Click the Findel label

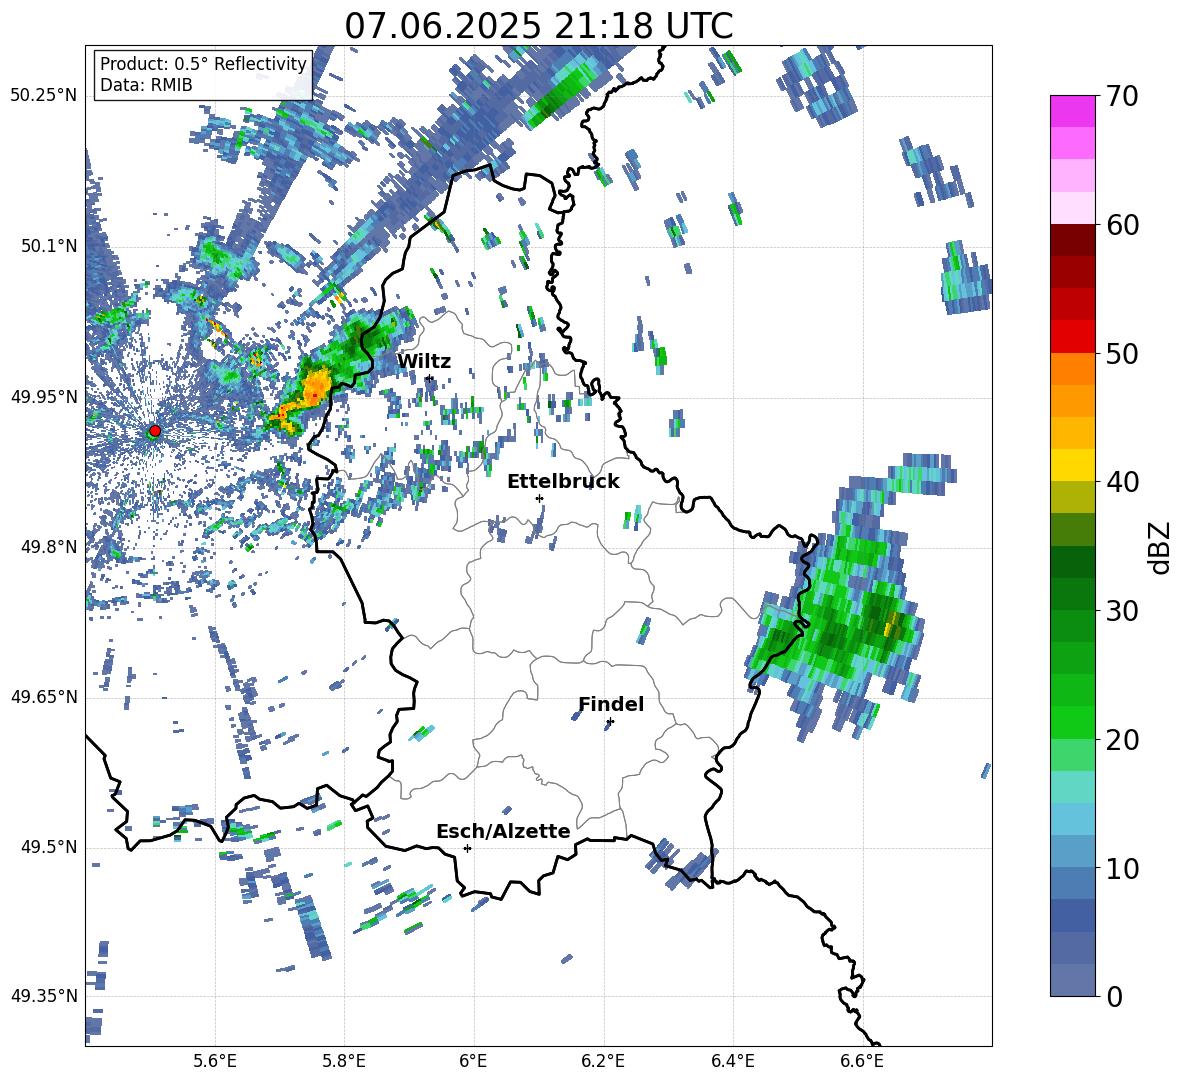coord(611,704)
